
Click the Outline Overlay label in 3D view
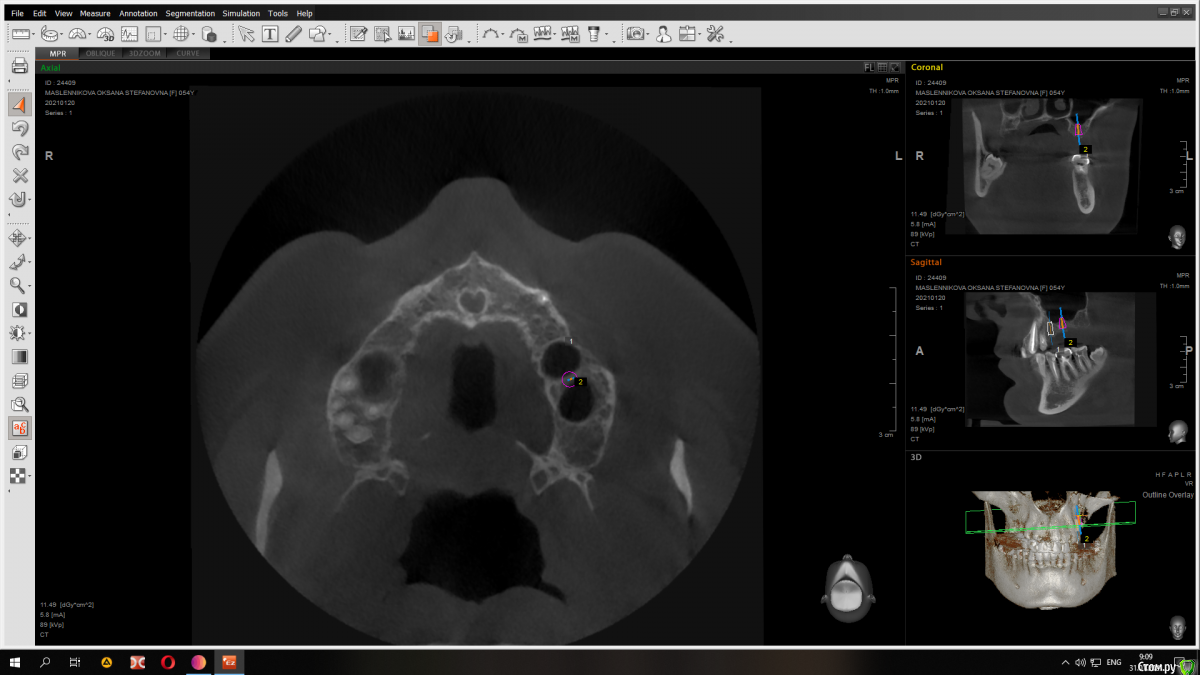click(1168, 494)
